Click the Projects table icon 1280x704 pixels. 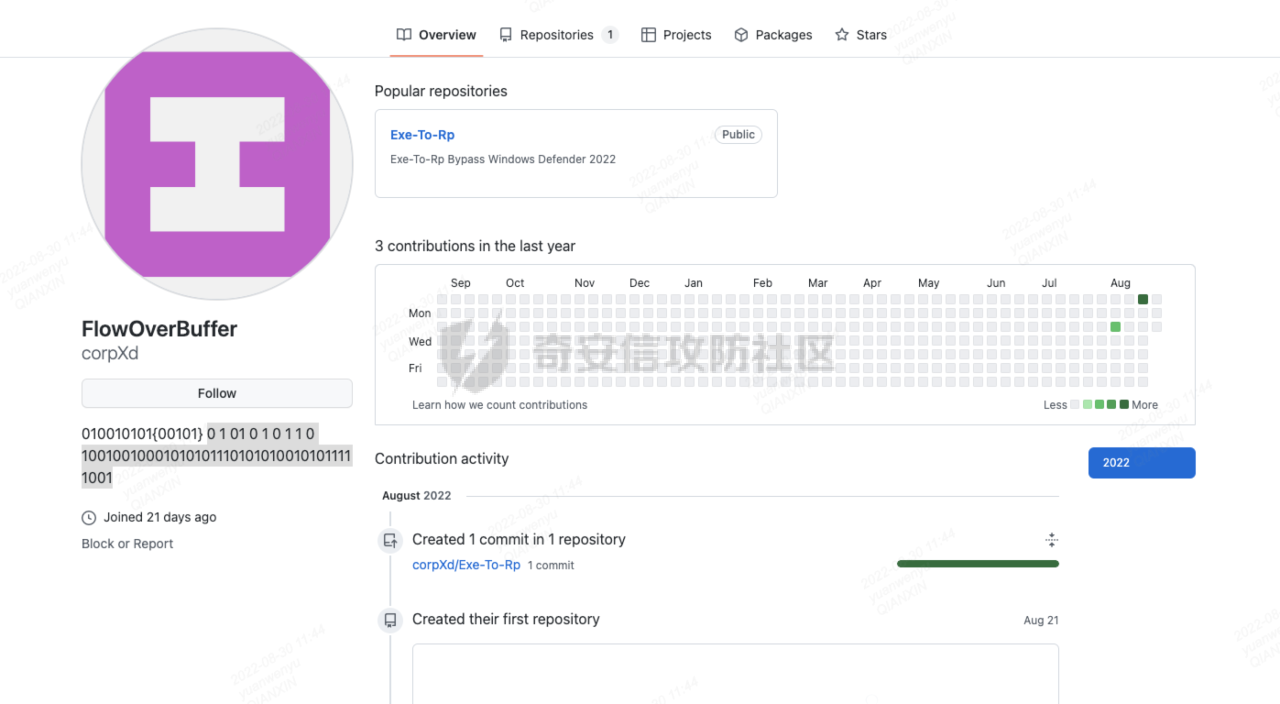(648, 35)
